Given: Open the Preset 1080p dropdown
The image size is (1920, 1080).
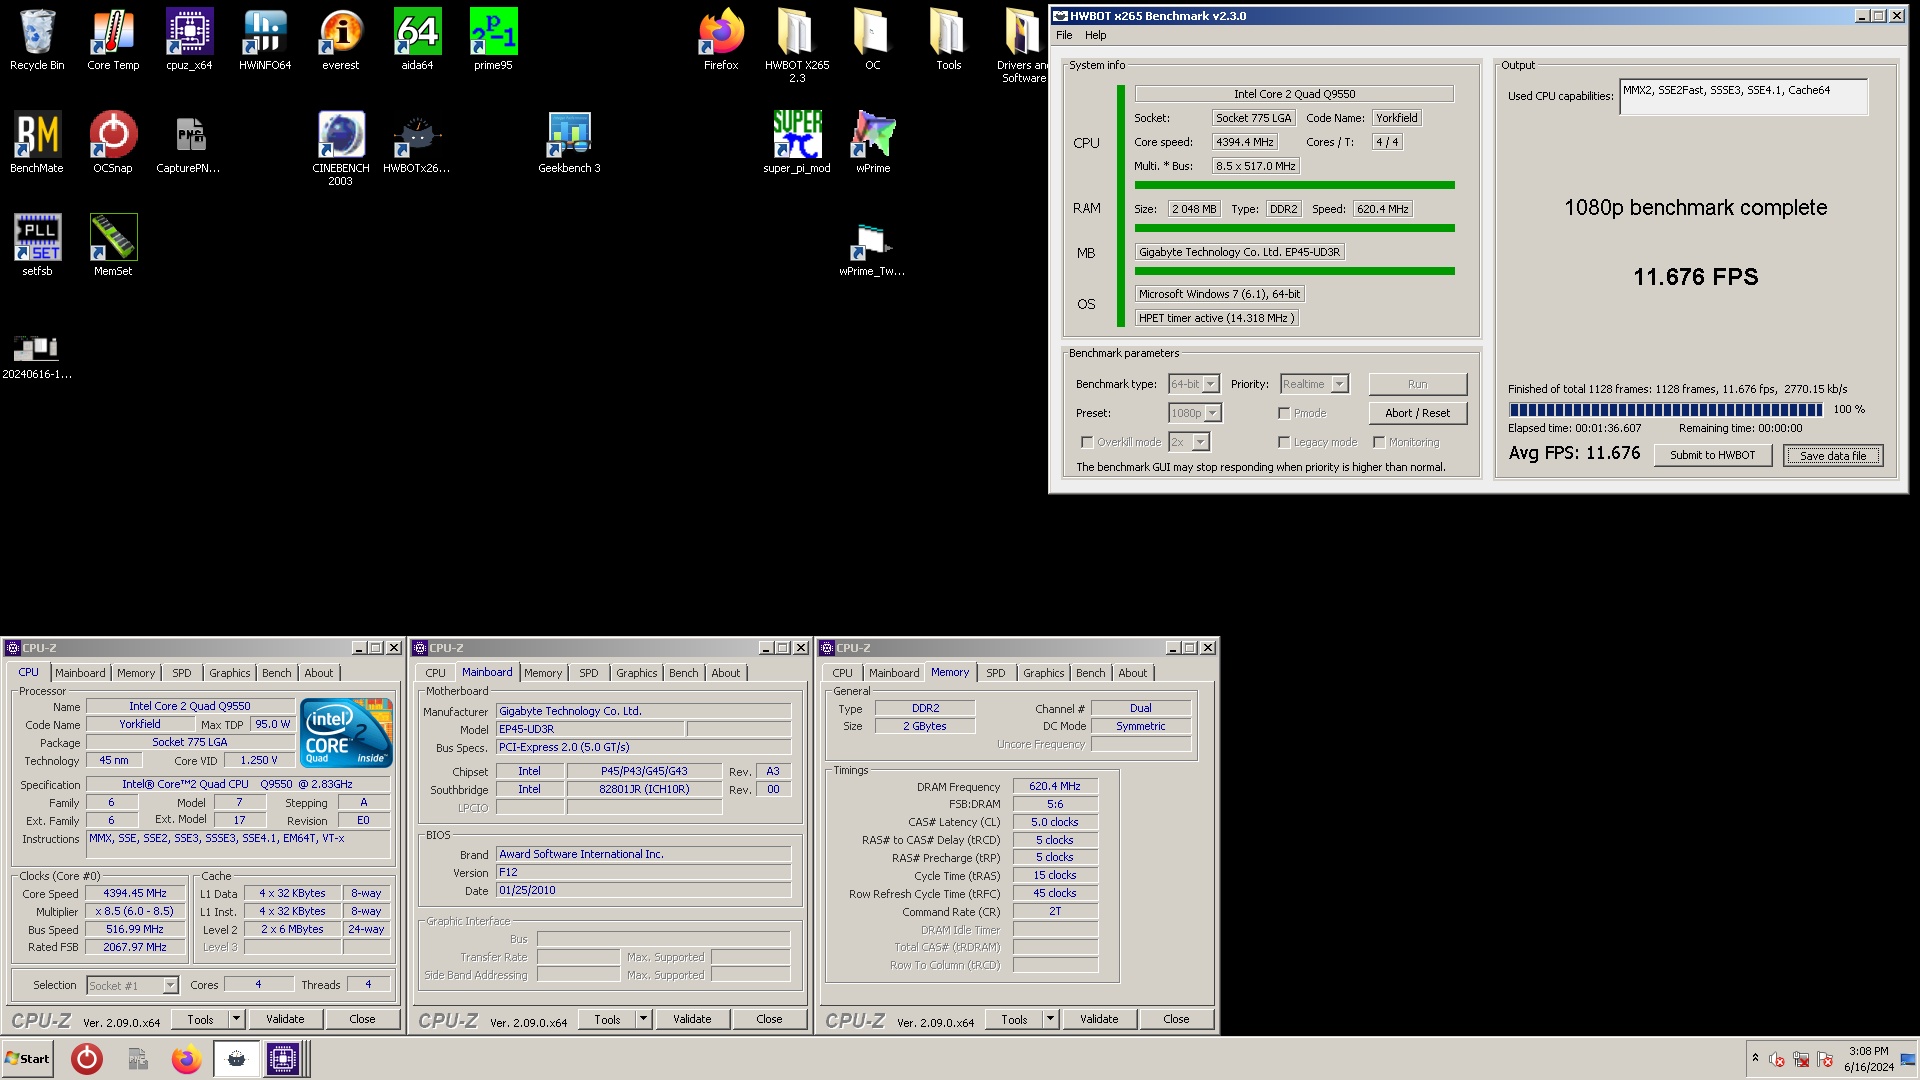Looking at the screenshot, I should 1195,413.
